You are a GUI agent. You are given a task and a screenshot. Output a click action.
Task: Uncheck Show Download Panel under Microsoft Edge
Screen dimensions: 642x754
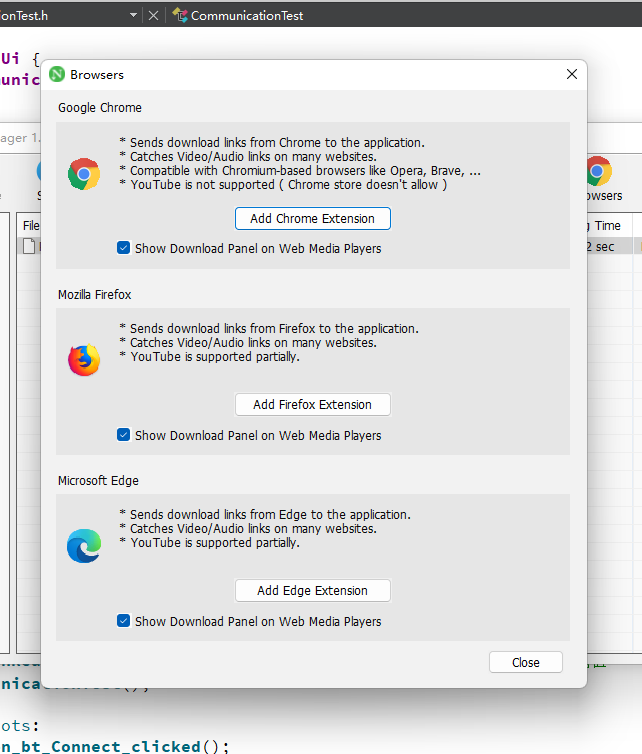click(x=124, y=621)
